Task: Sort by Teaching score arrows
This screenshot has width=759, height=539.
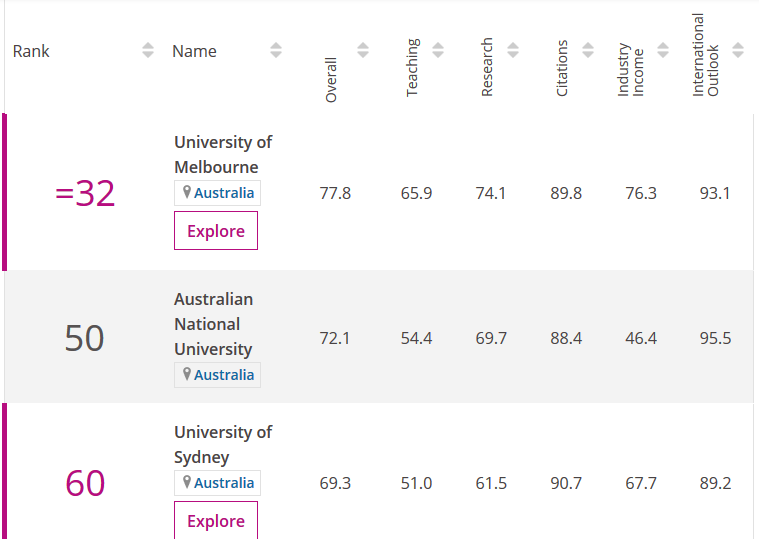Action: [x=438, y=50]
